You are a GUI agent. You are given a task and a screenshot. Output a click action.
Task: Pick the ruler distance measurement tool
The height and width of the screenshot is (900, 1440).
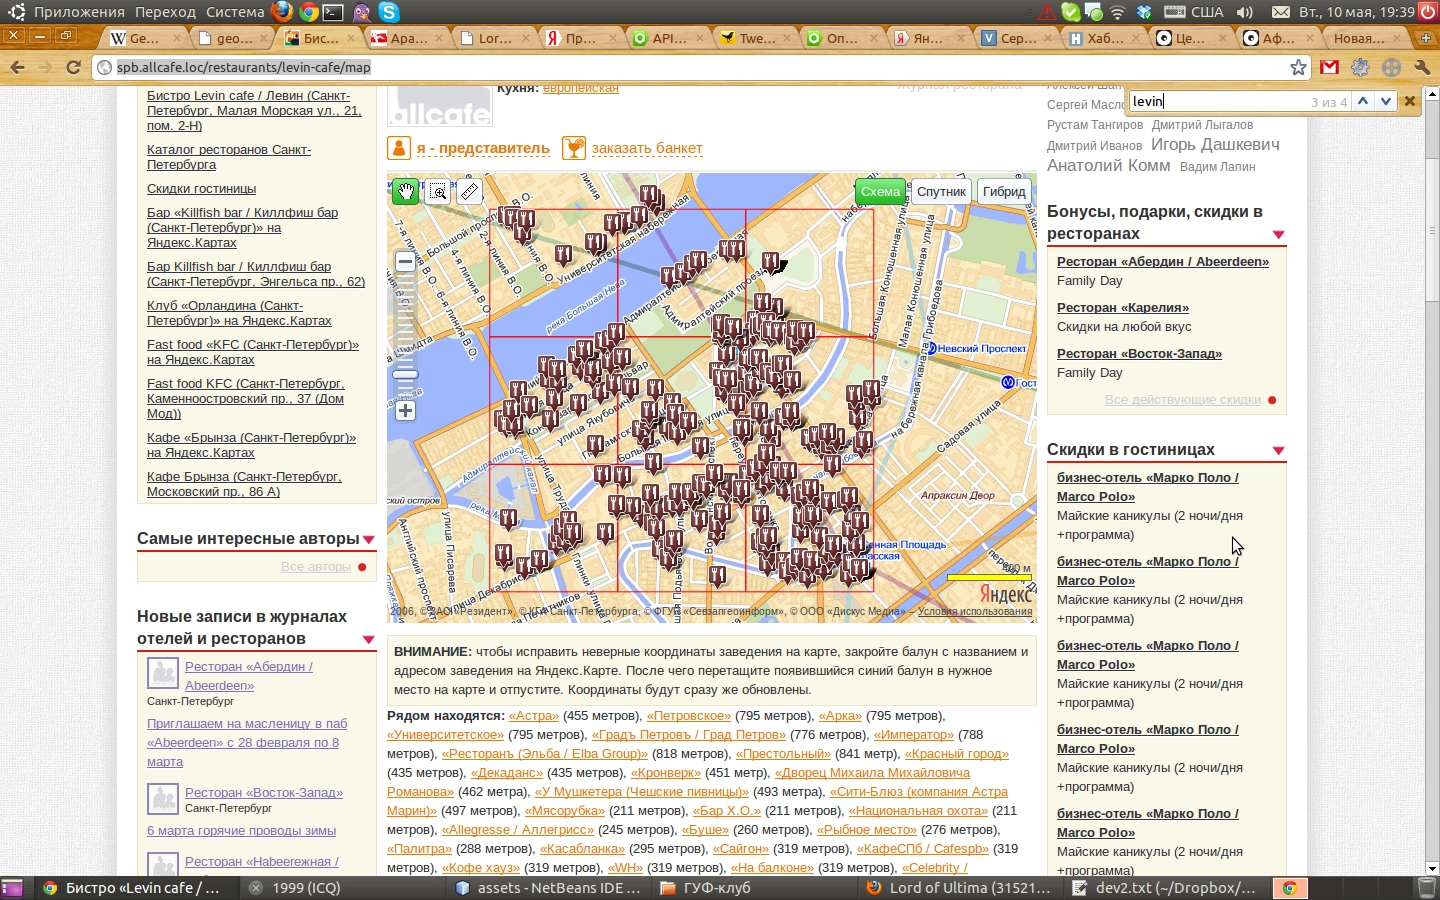(x=469, y=191)
